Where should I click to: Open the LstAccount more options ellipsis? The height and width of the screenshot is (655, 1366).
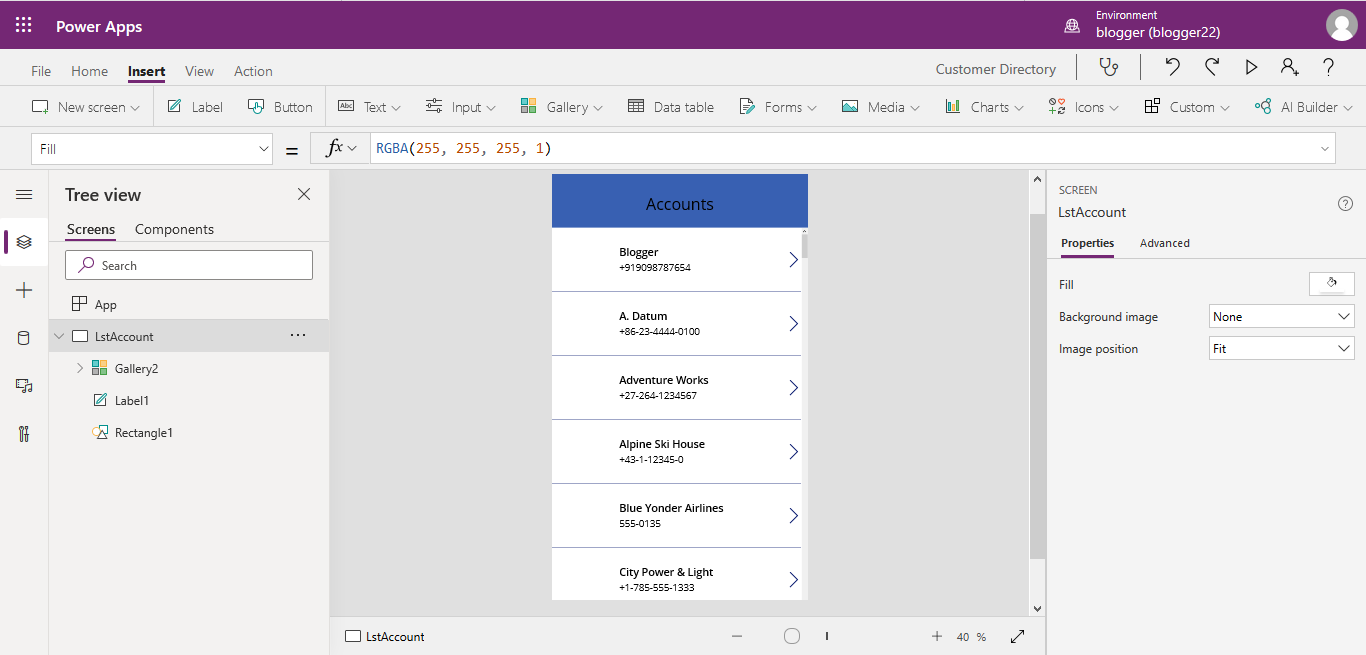coord(298,336)
